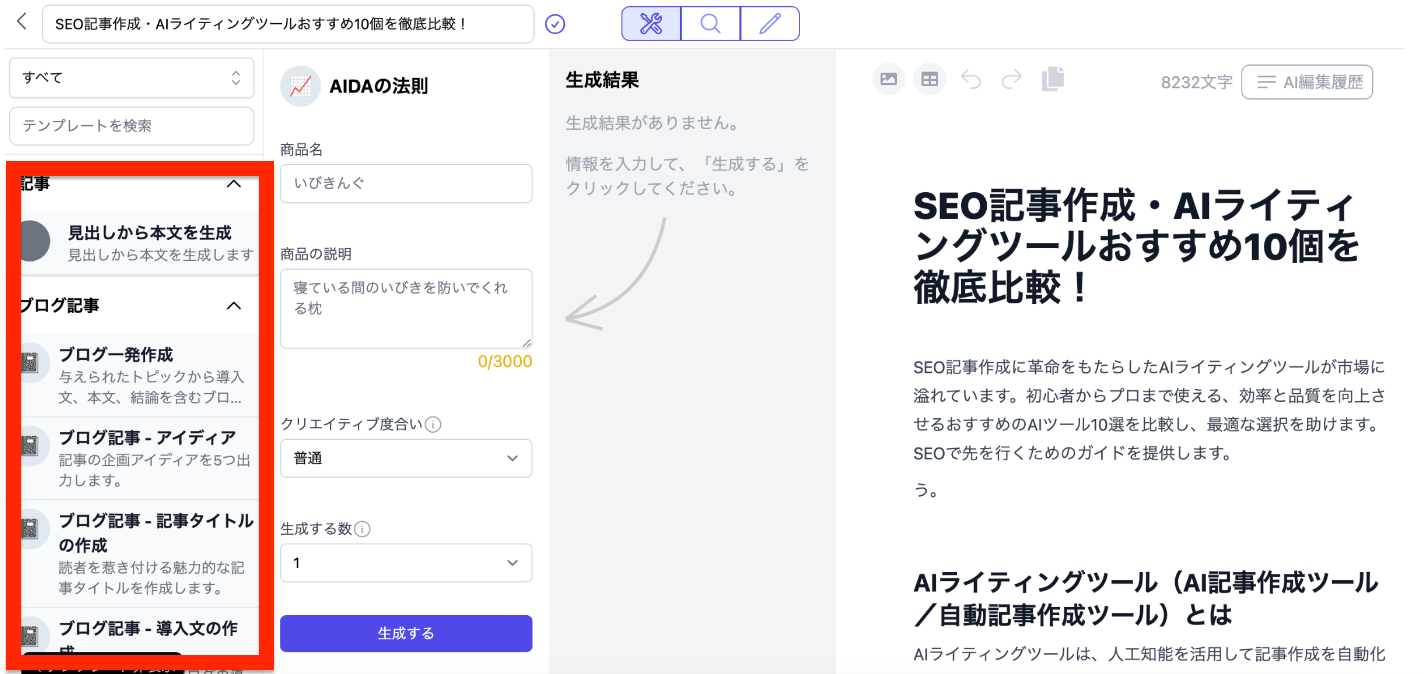The width and height of the screenshot is (1424, 674).
Task: Open the 生成する数 dropdown
Action: point(406,563)
